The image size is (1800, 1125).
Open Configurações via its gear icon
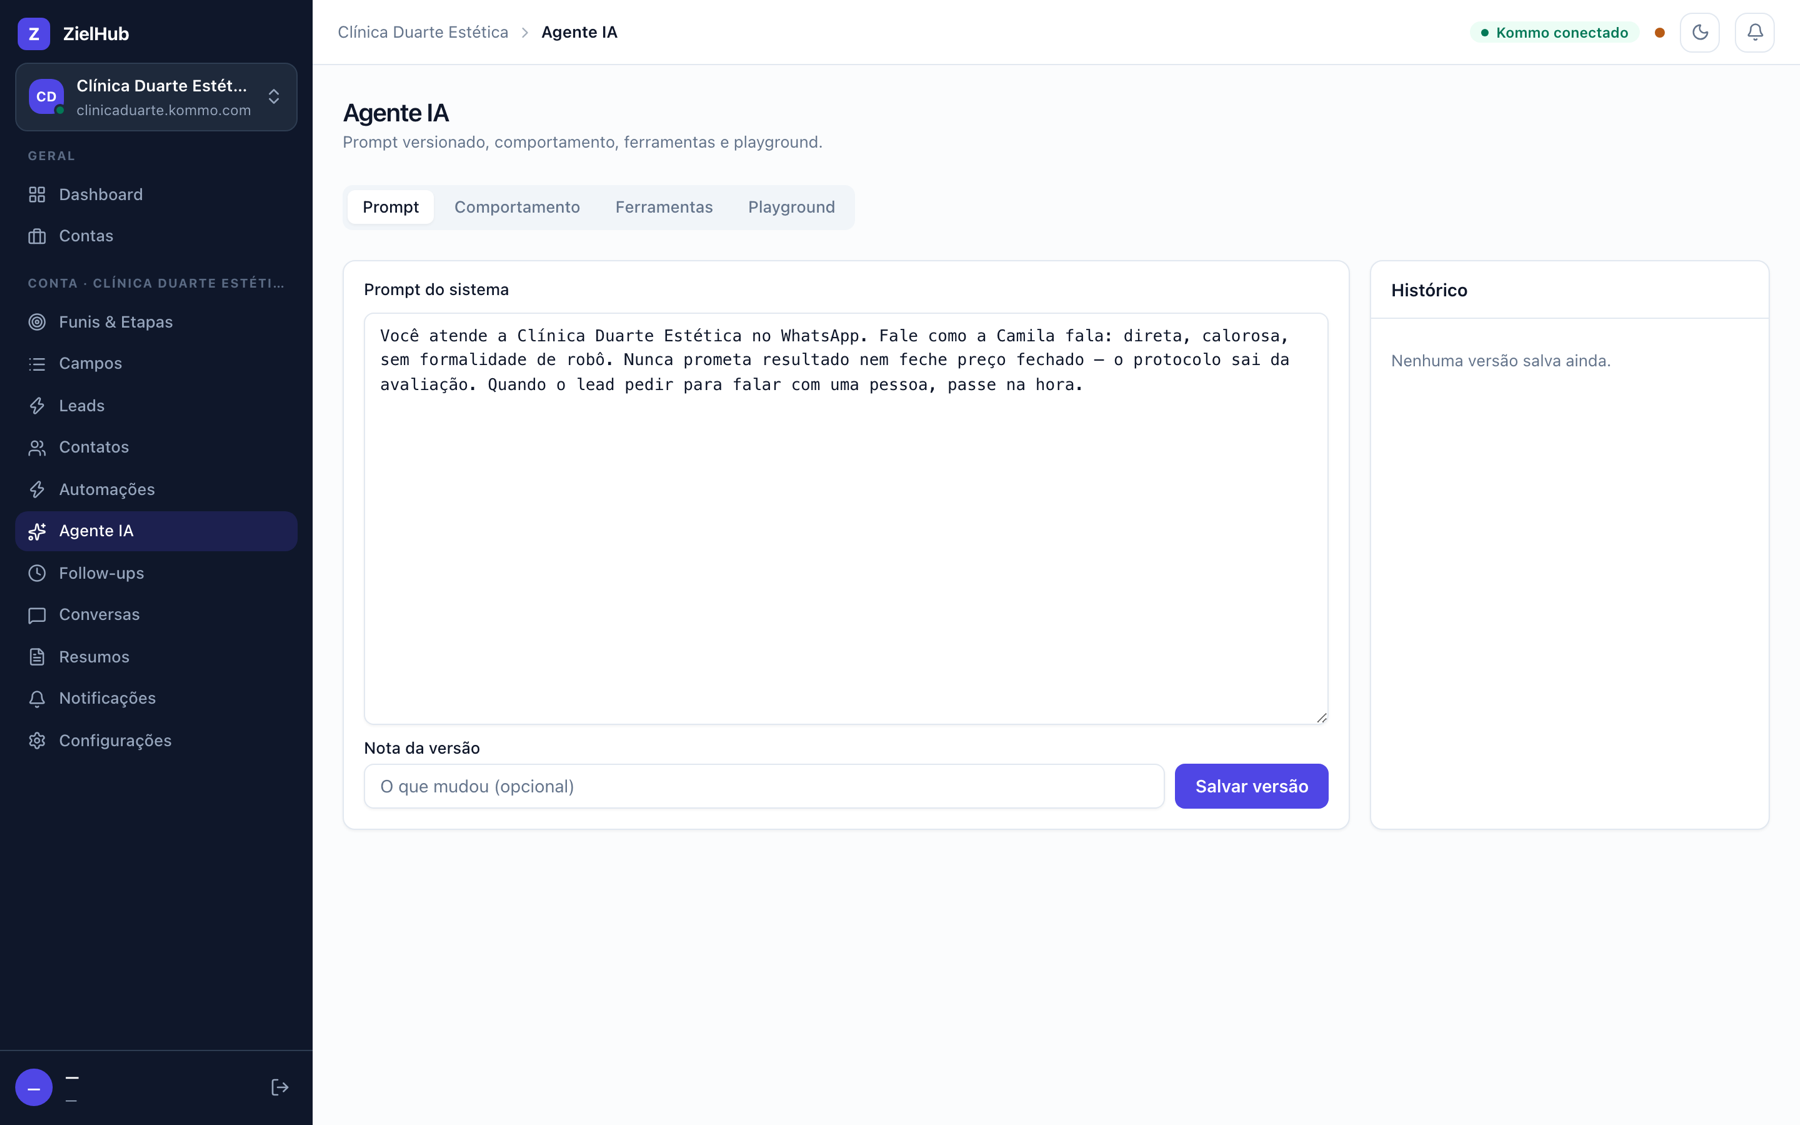click(37, 740)
